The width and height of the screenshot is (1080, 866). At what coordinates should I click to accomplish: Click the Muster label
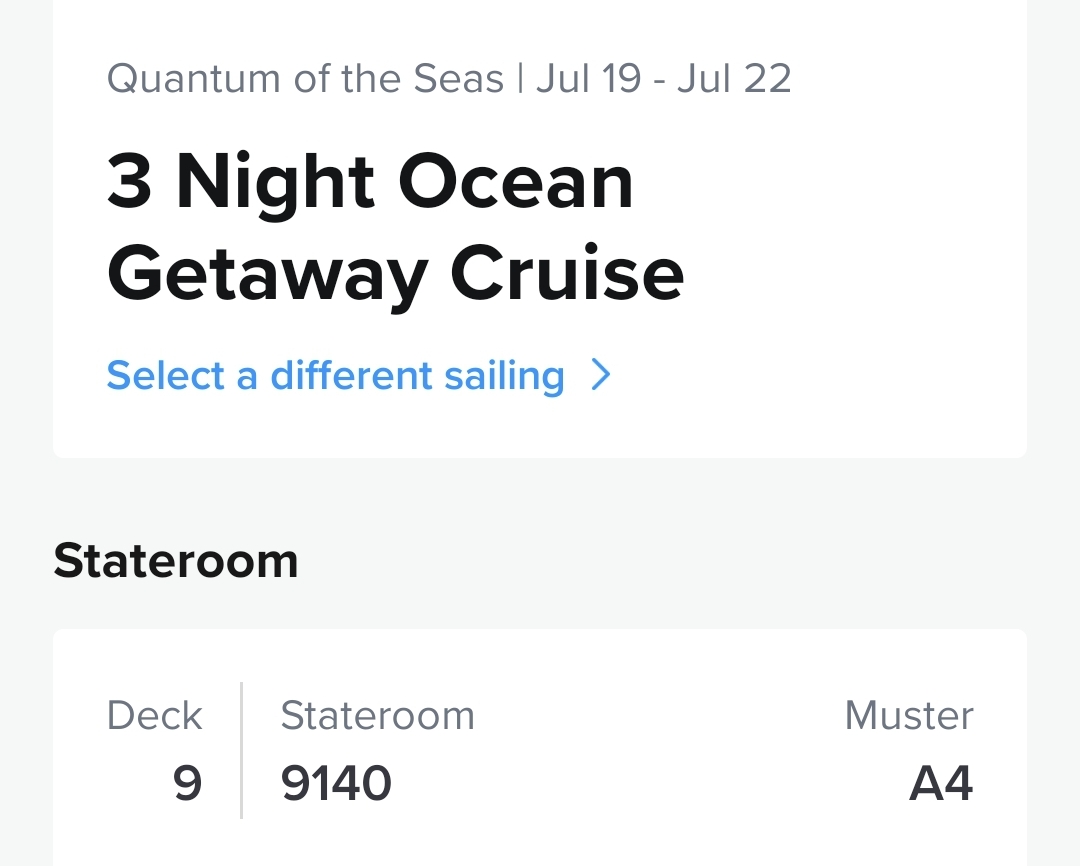tap(908, 716)
